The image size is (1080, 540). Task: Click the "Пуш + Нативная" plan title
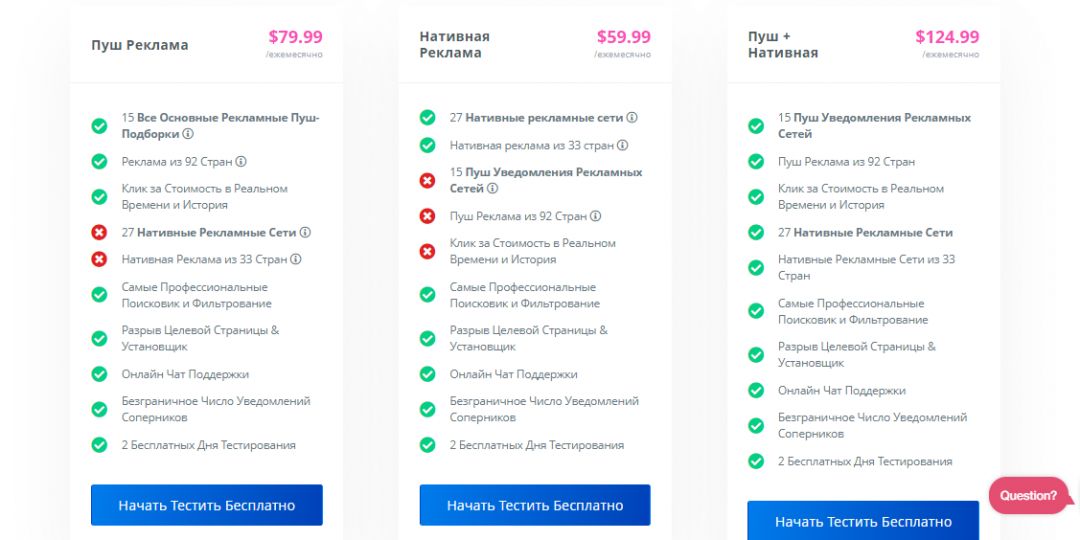tap(783, 45)
